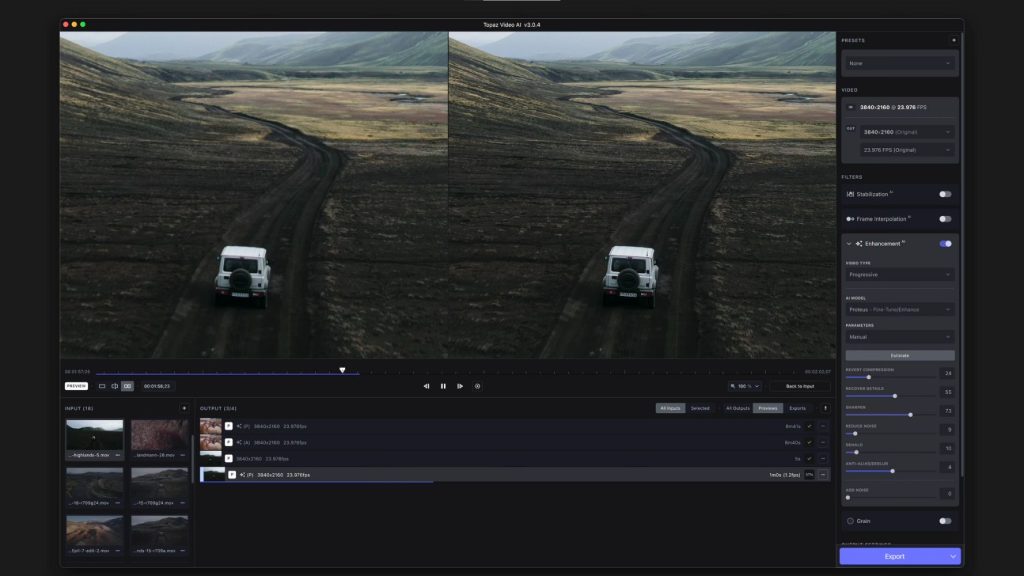Select the Selected filter tab
The width and height of the screenshot is (1024, 576).
tap(700, 408)
